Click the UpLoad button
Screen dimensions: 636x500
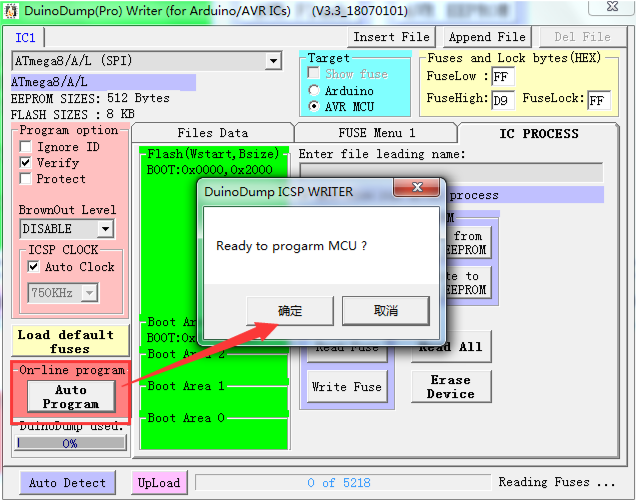click(159, 483)
